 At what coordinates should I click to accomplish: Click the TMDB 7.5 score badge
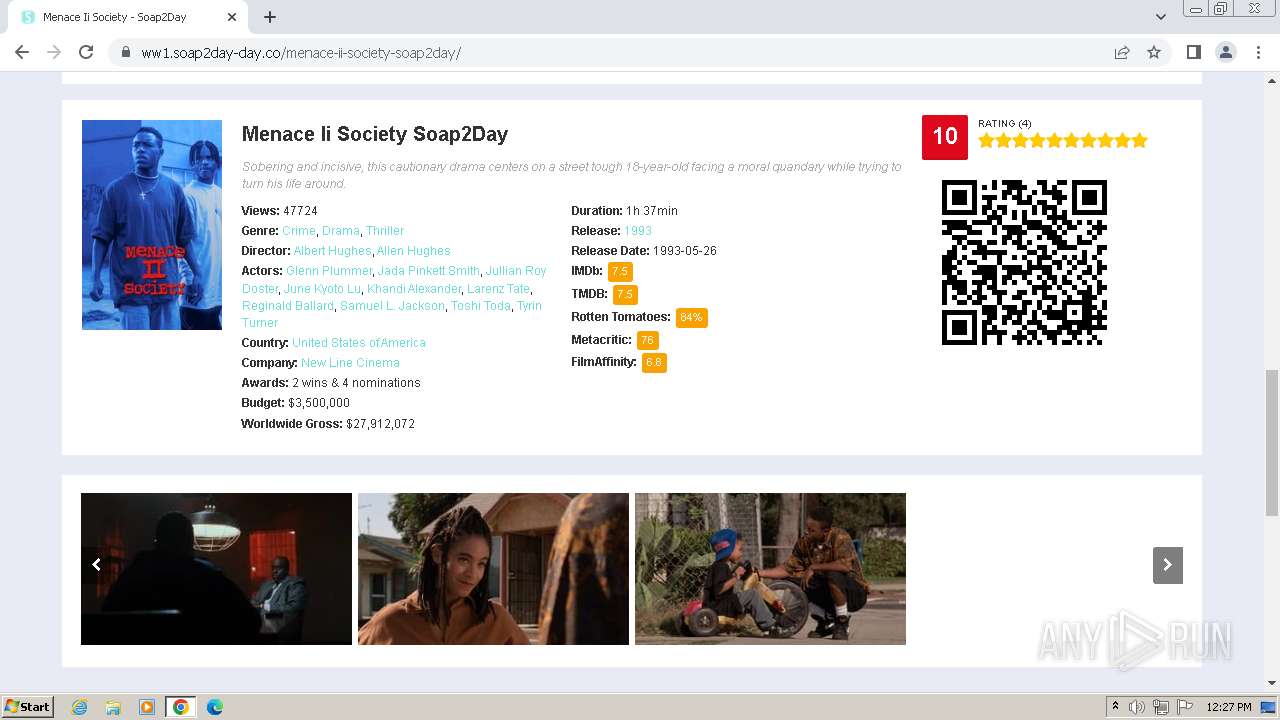(x=625, y=294)
